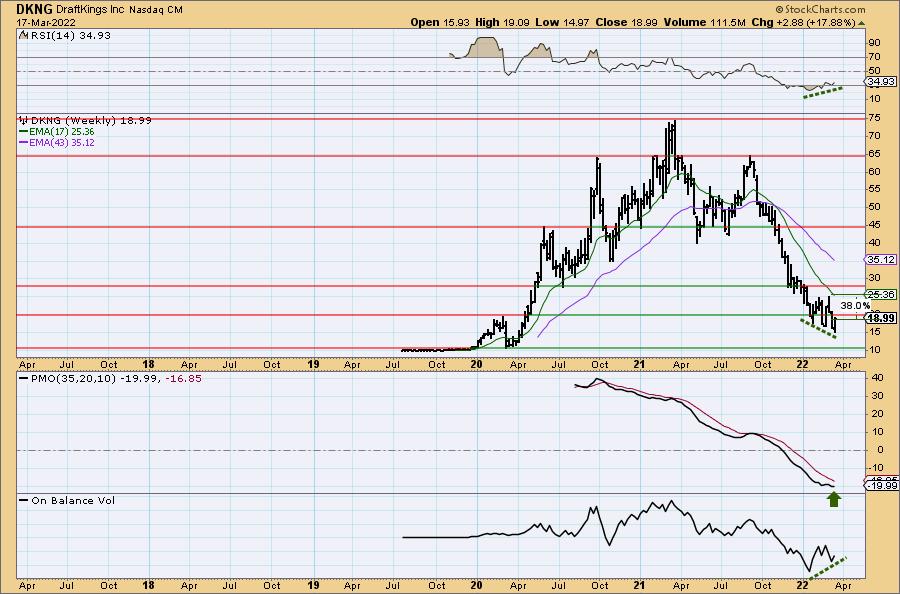Viewport: 900px width, 594px height.
Task: Click the purple EMA(43) legend line swatch
Action: point(23,142)
